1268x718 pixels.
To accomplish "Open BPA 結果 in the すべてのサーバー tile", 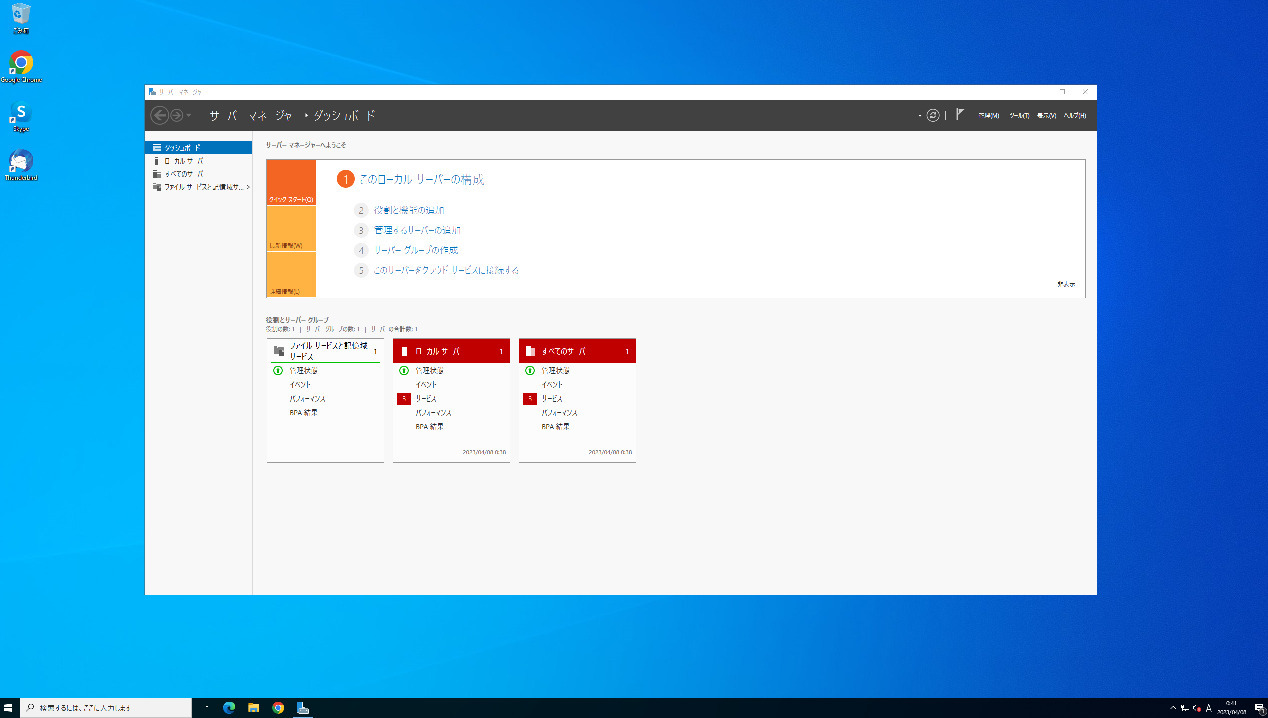I will click(x=555, y=426).
